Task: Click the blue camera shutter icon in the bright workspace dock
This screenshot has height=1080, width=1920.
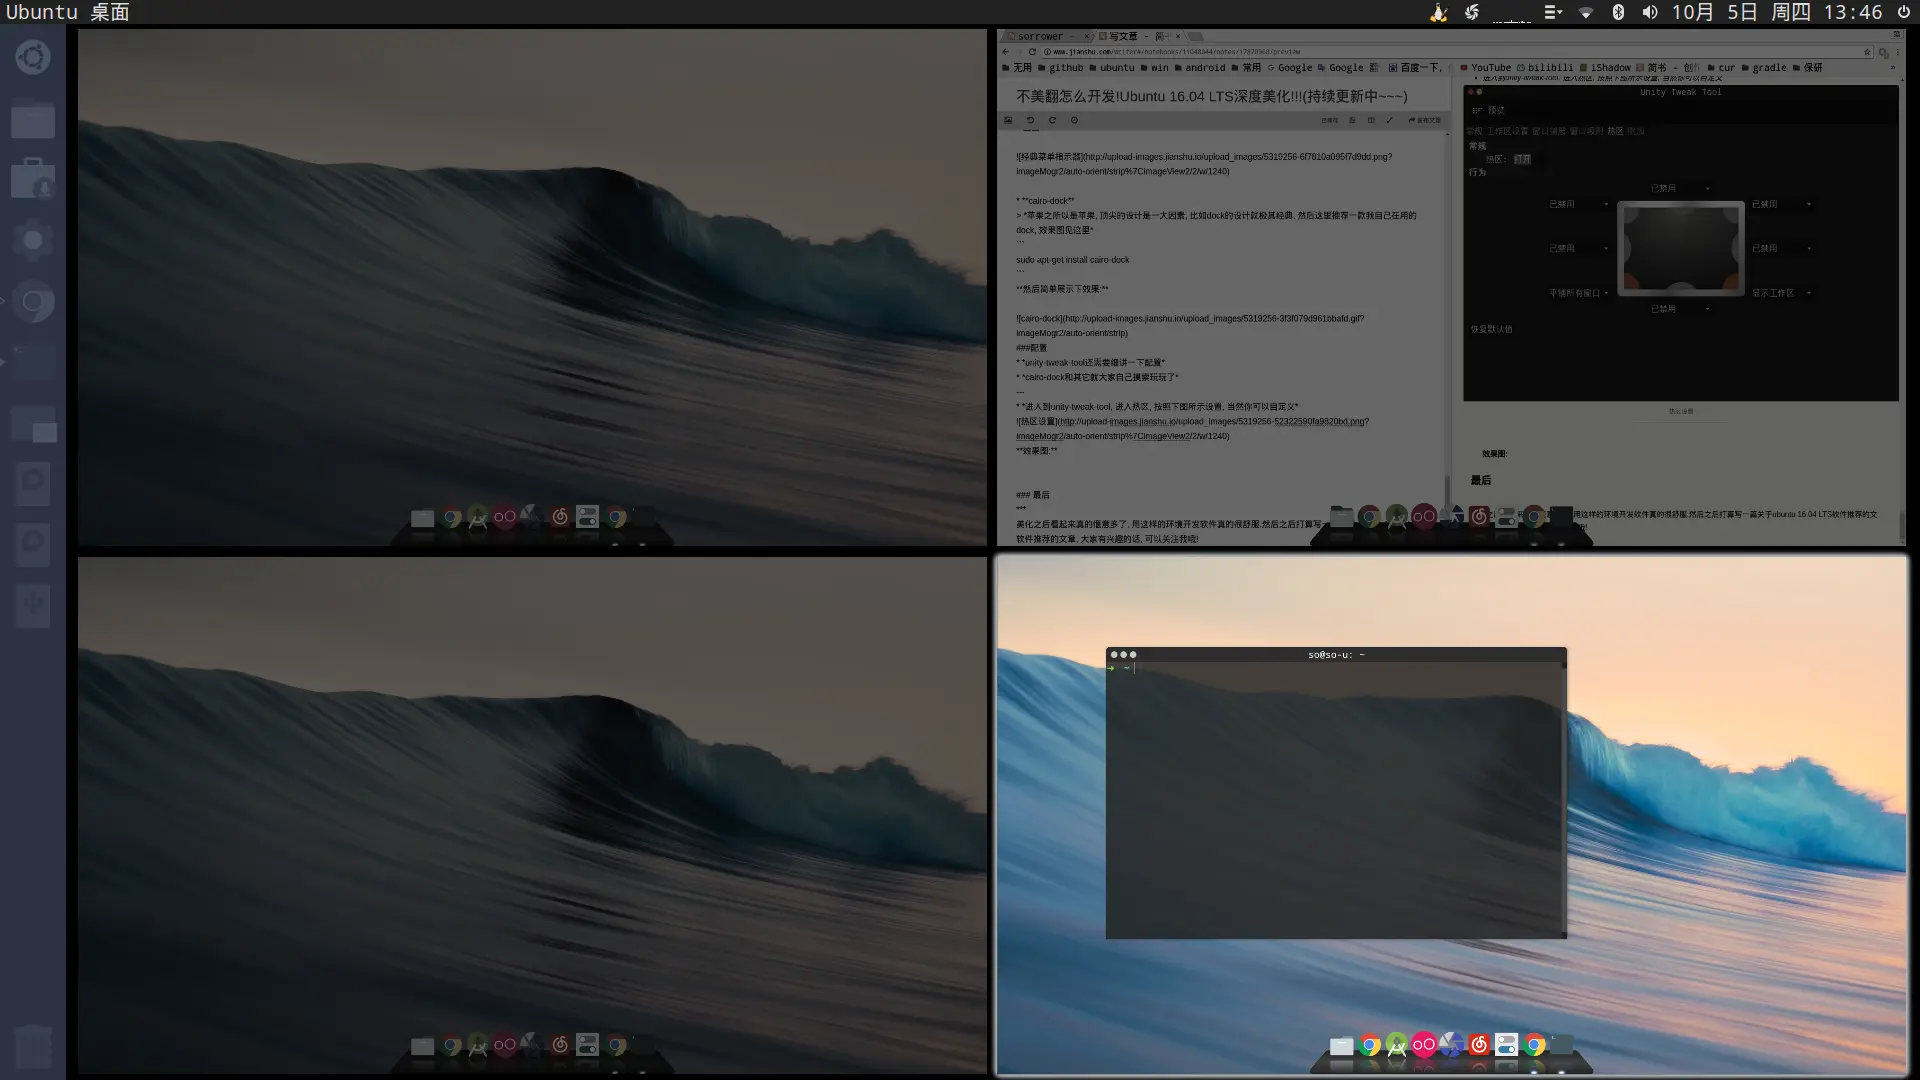Action: [x=1451, y=1045]
